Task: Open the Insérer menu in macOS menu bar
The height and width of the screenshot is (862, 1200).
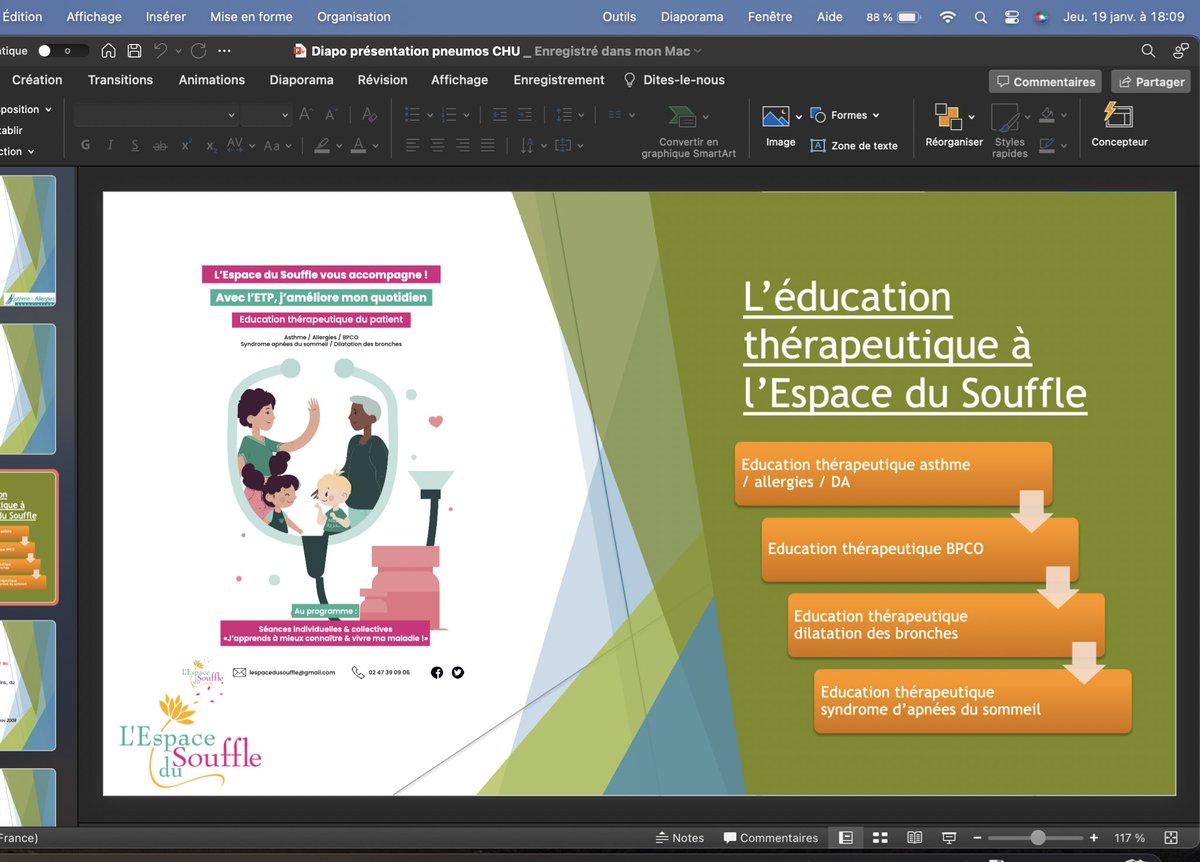Action: point(166,17)
